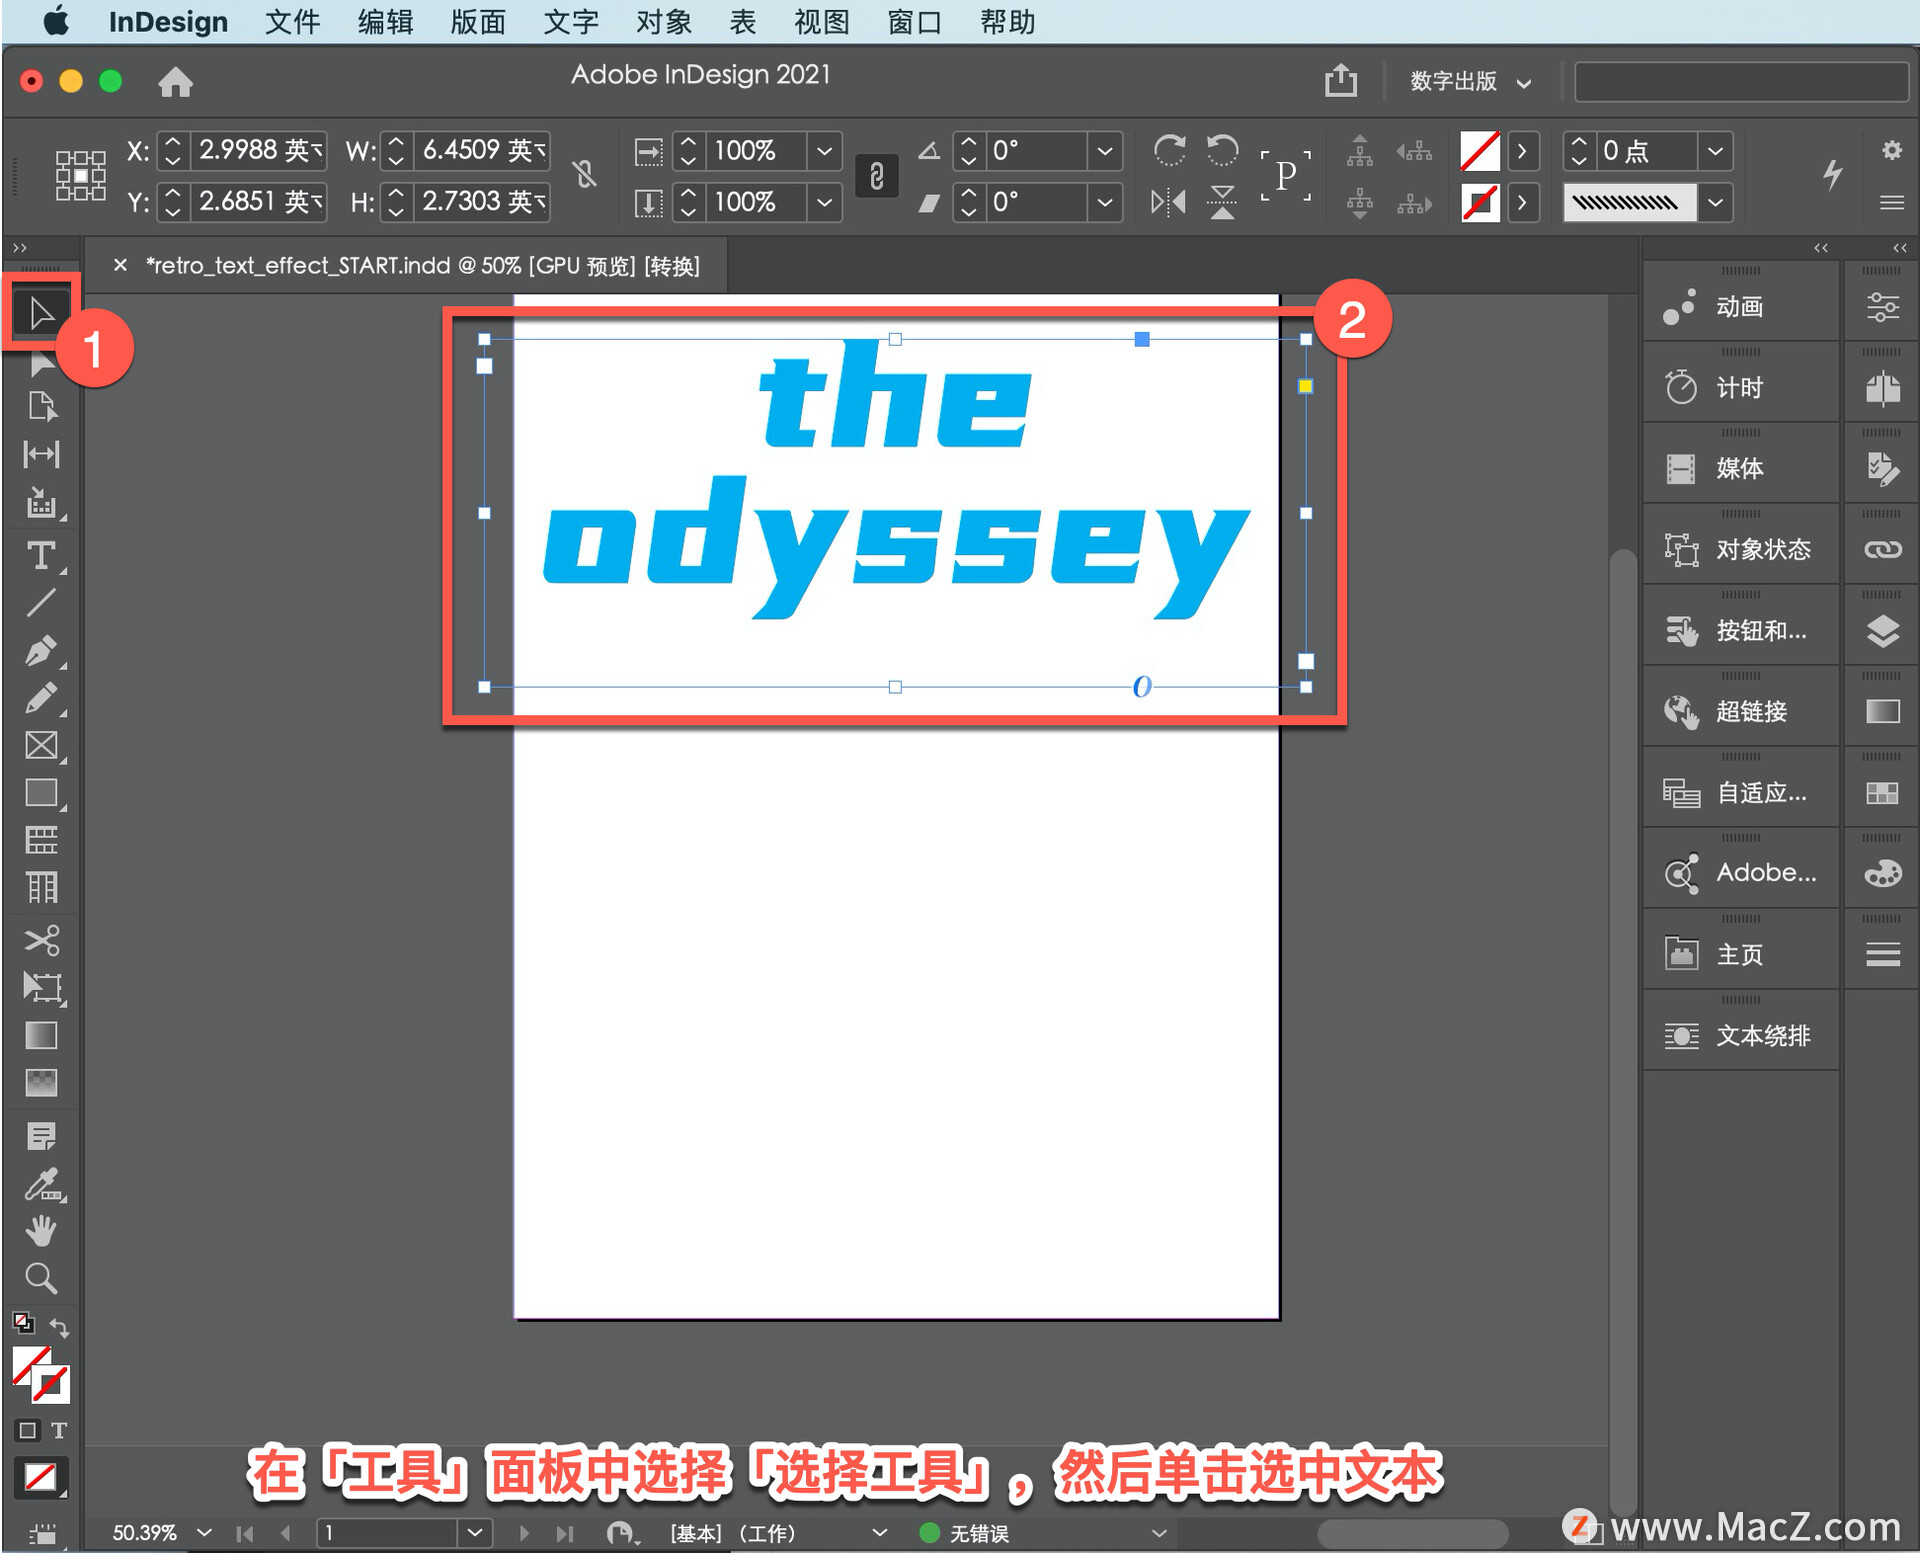Toggle formatting affects text

click(59, 1430)
